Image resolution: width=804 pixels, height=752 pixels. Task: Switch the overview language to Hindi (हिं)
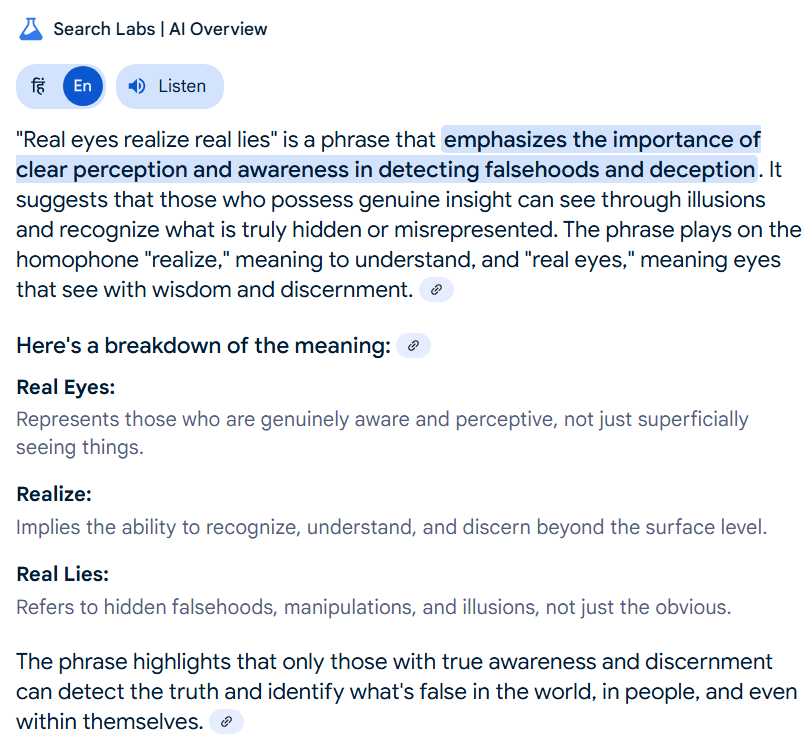pyautogui.click(x=38, y=86)
